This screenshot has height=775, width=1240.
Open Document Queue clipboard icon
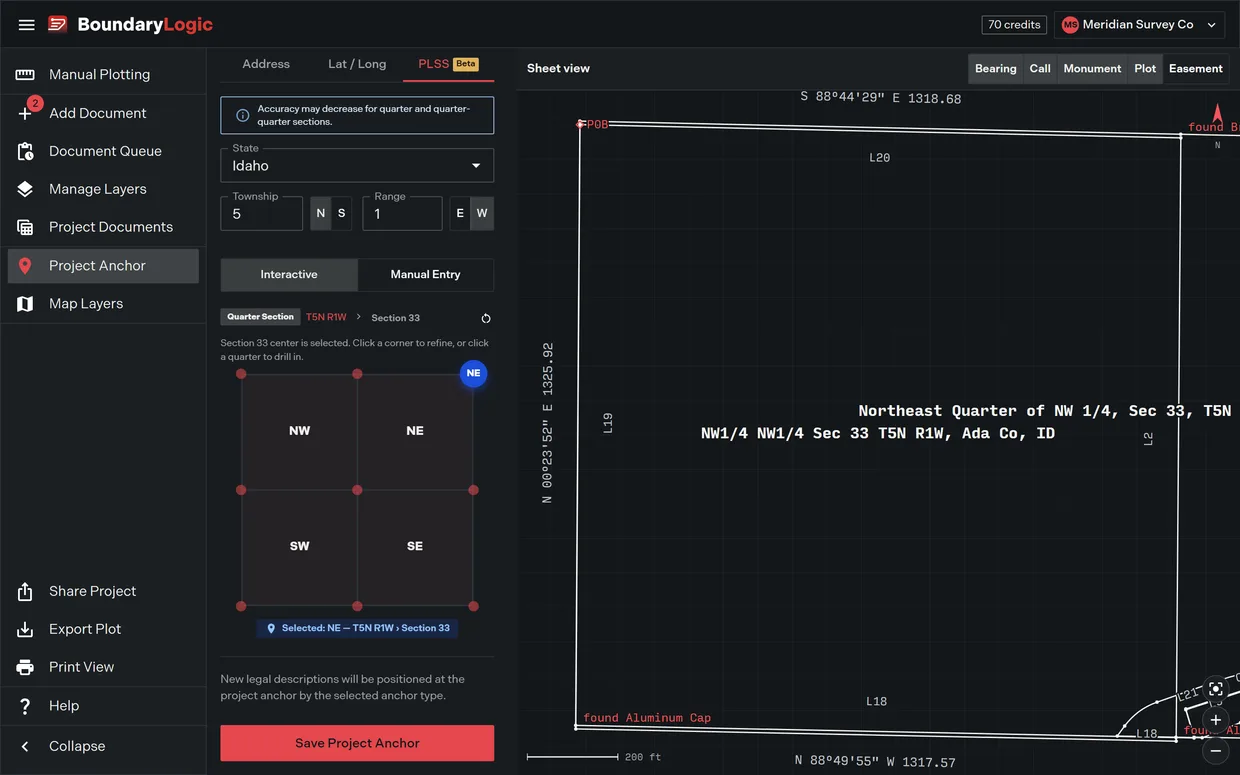pos(25,151)
